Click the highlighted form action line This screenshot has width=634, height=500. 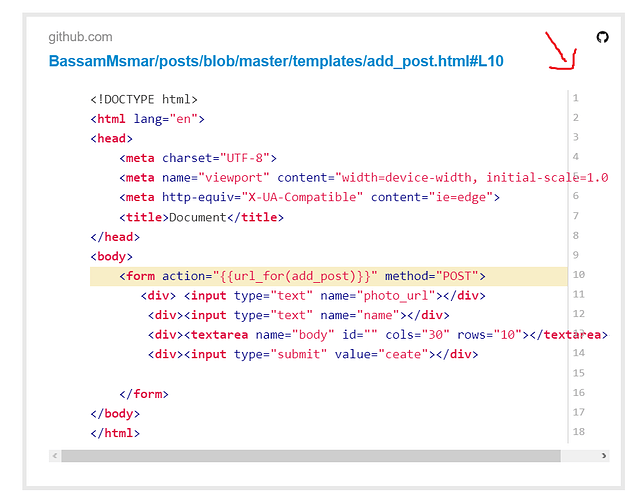click(x=328, y=276)
